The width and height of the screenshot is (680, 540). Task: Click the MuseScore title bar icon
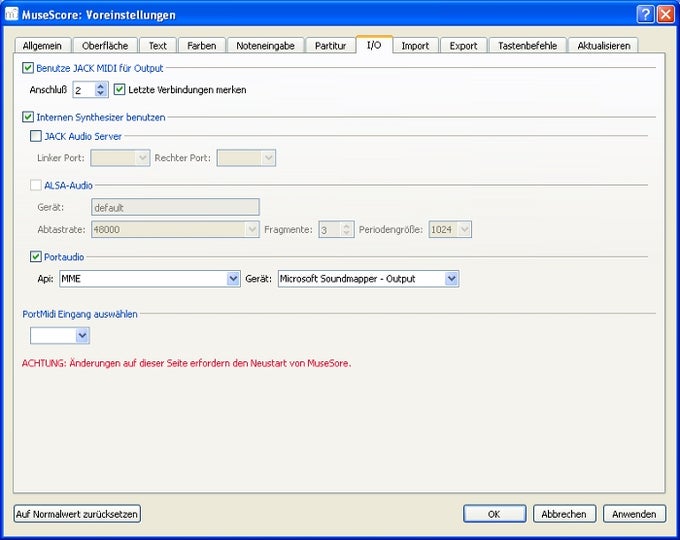(12, 13)
